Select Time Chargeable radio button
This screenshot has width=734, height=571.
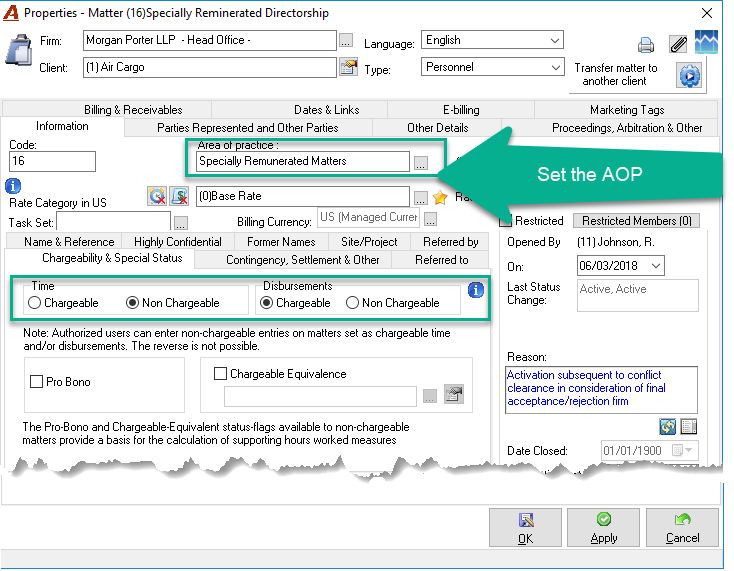(x=34, y=303)
